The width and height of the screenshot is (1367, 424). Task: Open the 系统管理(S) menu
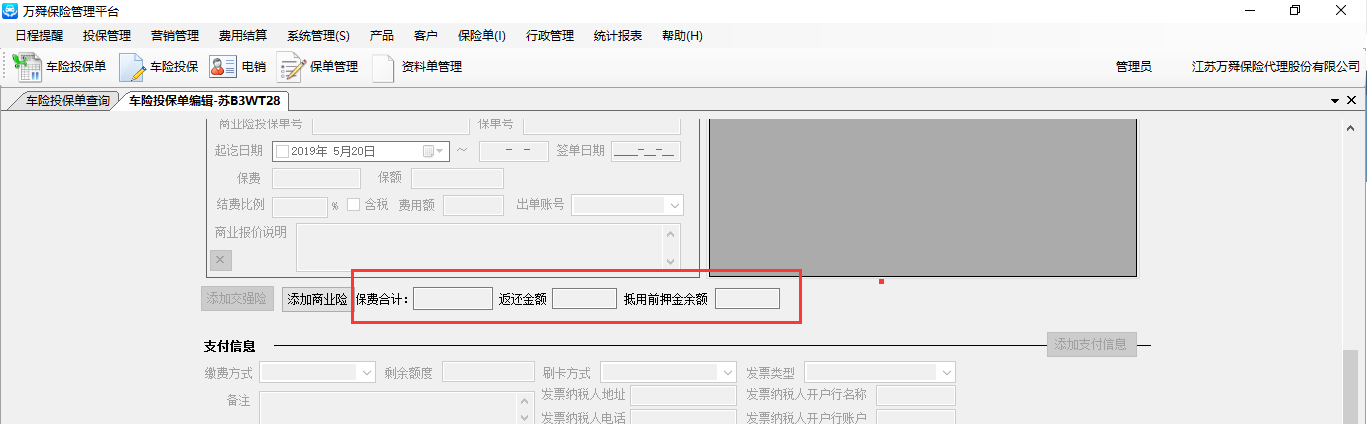point(318,35)
